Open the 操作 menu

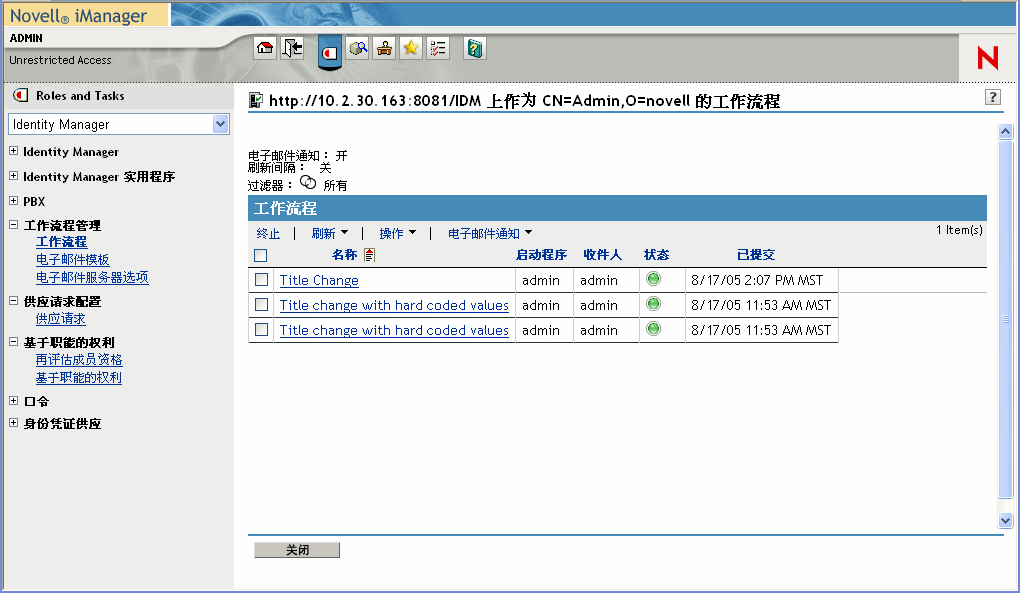point(398,232)
